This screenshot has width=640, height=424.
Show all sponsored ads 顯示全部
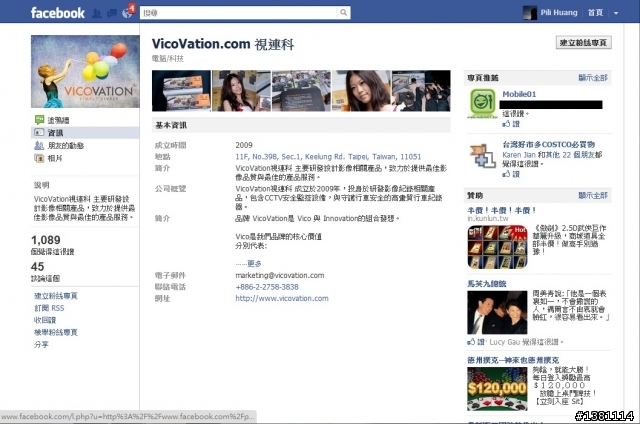(593, 195)
